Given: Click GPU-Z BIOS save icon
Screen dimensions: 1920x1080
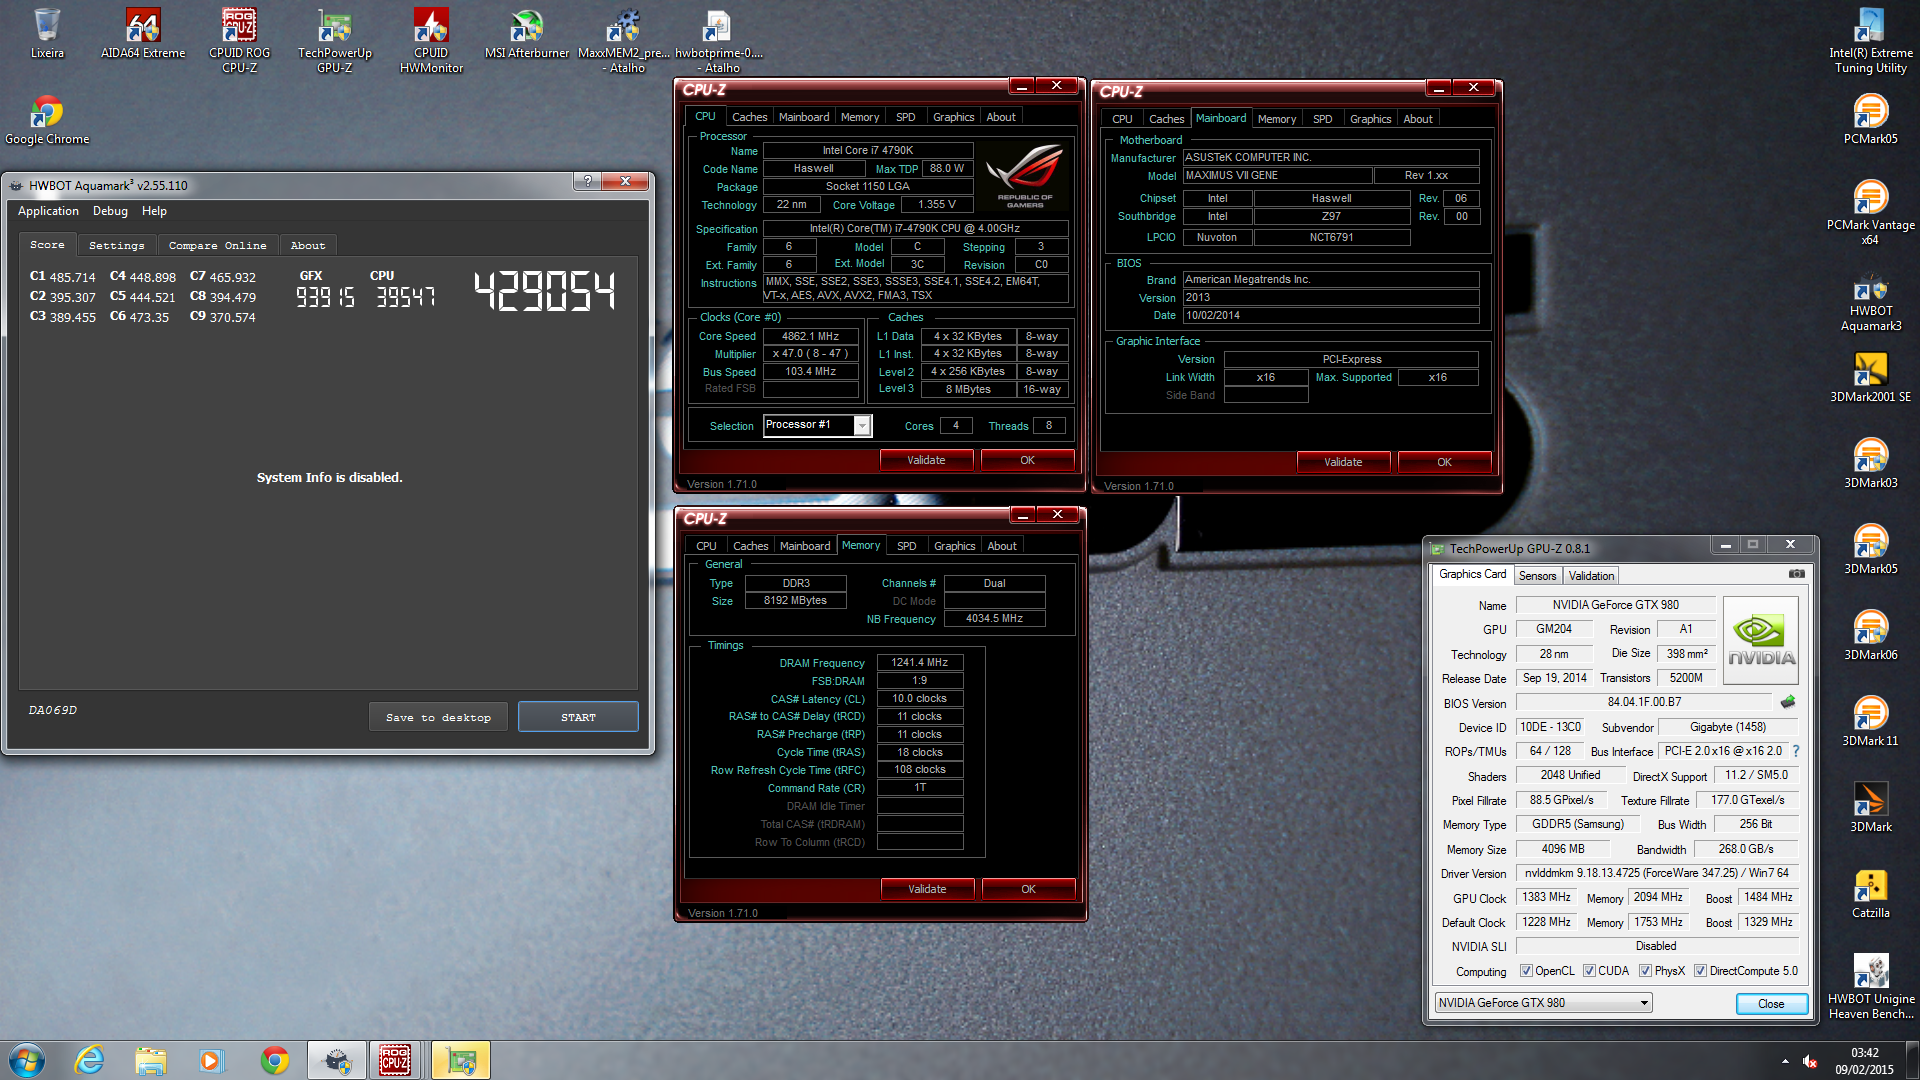Looking at the screenshot, I should tap(1788, 702).
